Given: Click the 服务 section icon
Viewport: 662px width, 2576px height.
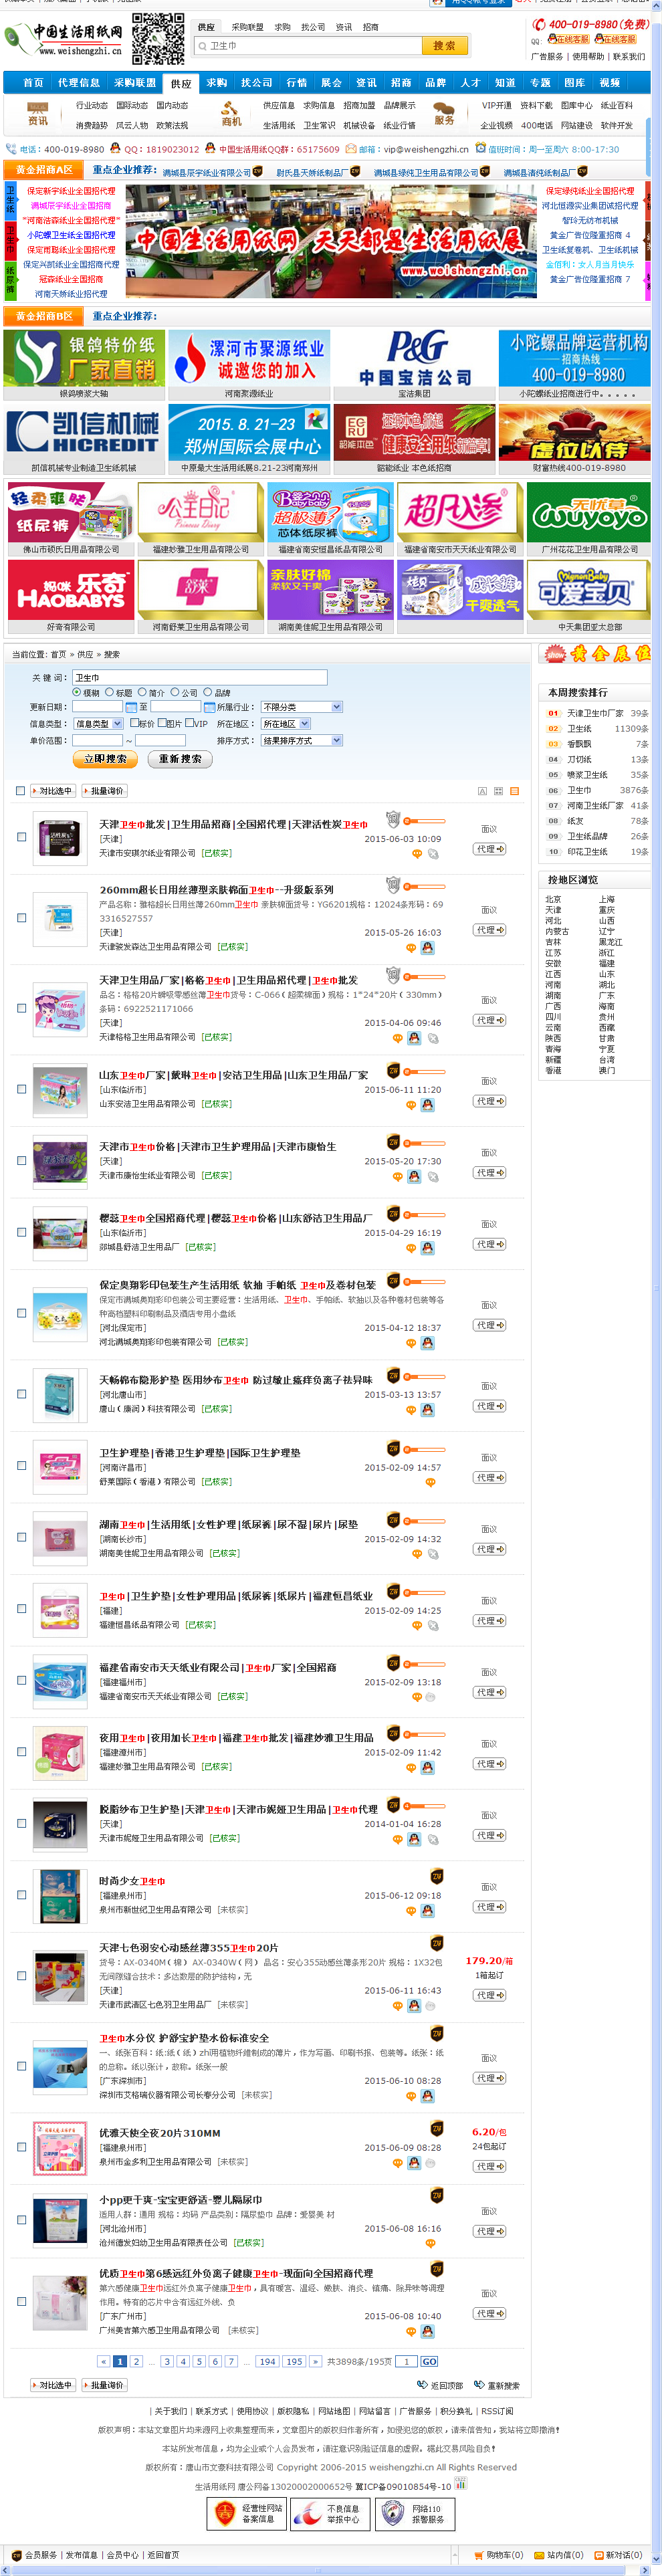Looking at the screenshot, I should pos(444,113).
